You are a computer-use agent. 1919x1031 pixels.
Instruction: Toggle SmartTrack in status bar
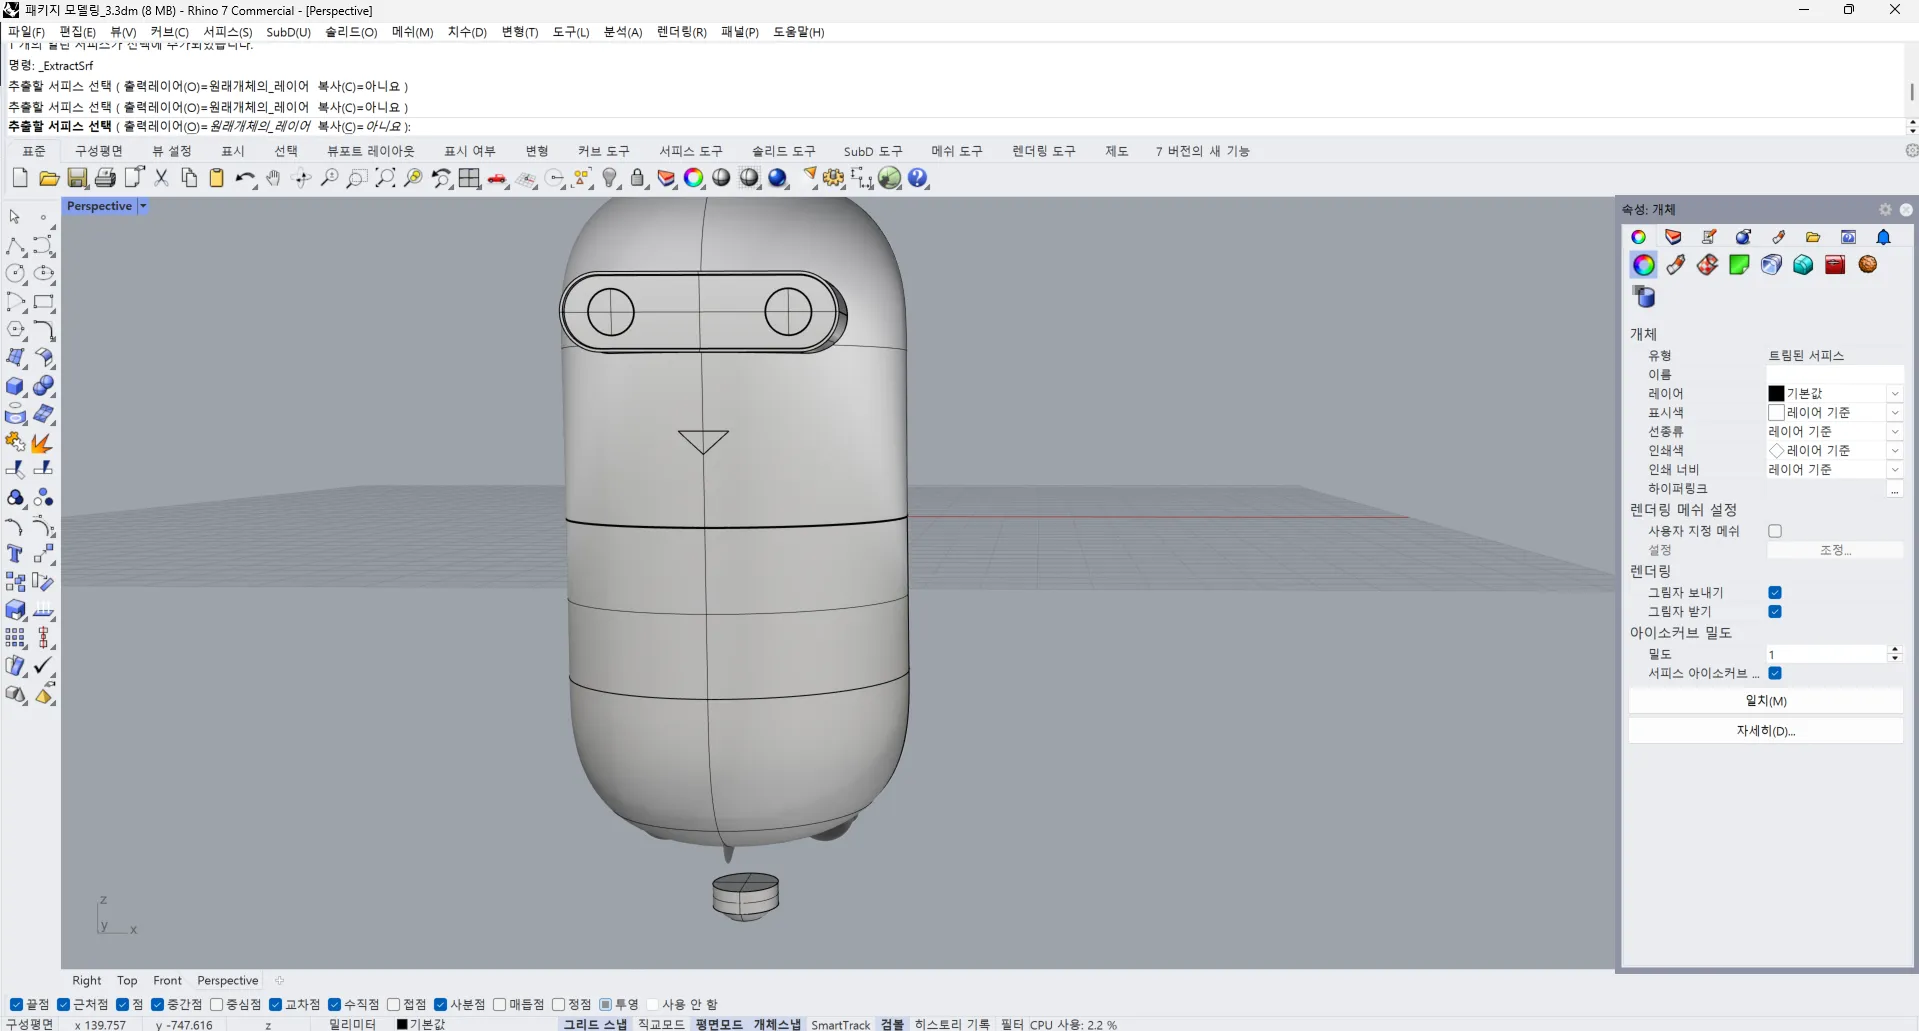coord(840,1024)
